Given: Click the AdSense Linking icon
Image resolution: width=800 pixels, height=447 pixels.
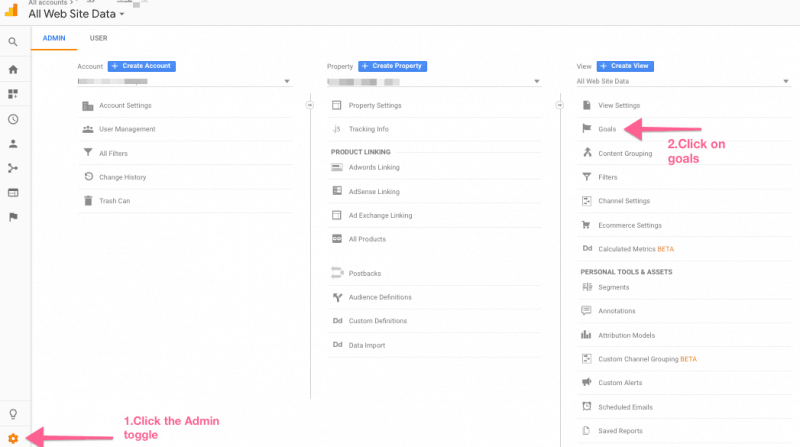Looking at the screenshot, I should [337, 191].
